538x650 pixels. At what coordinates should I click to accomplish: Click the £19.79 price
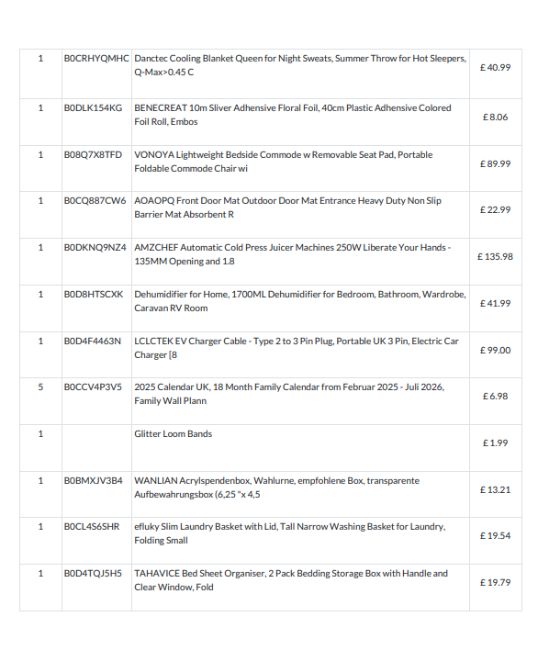[x=495, y=582]
